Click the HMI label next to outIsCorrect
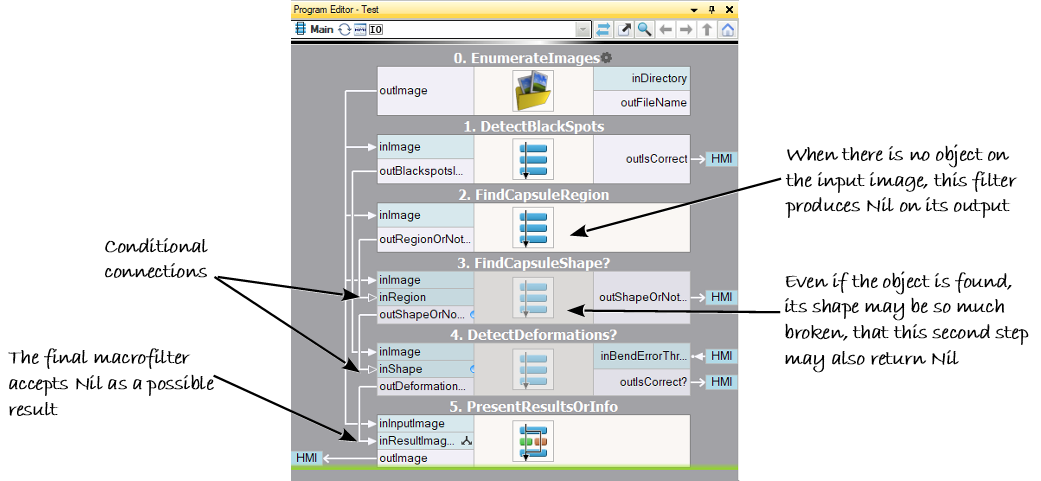The image size is (1041, 481). click(x=721, y=159)
